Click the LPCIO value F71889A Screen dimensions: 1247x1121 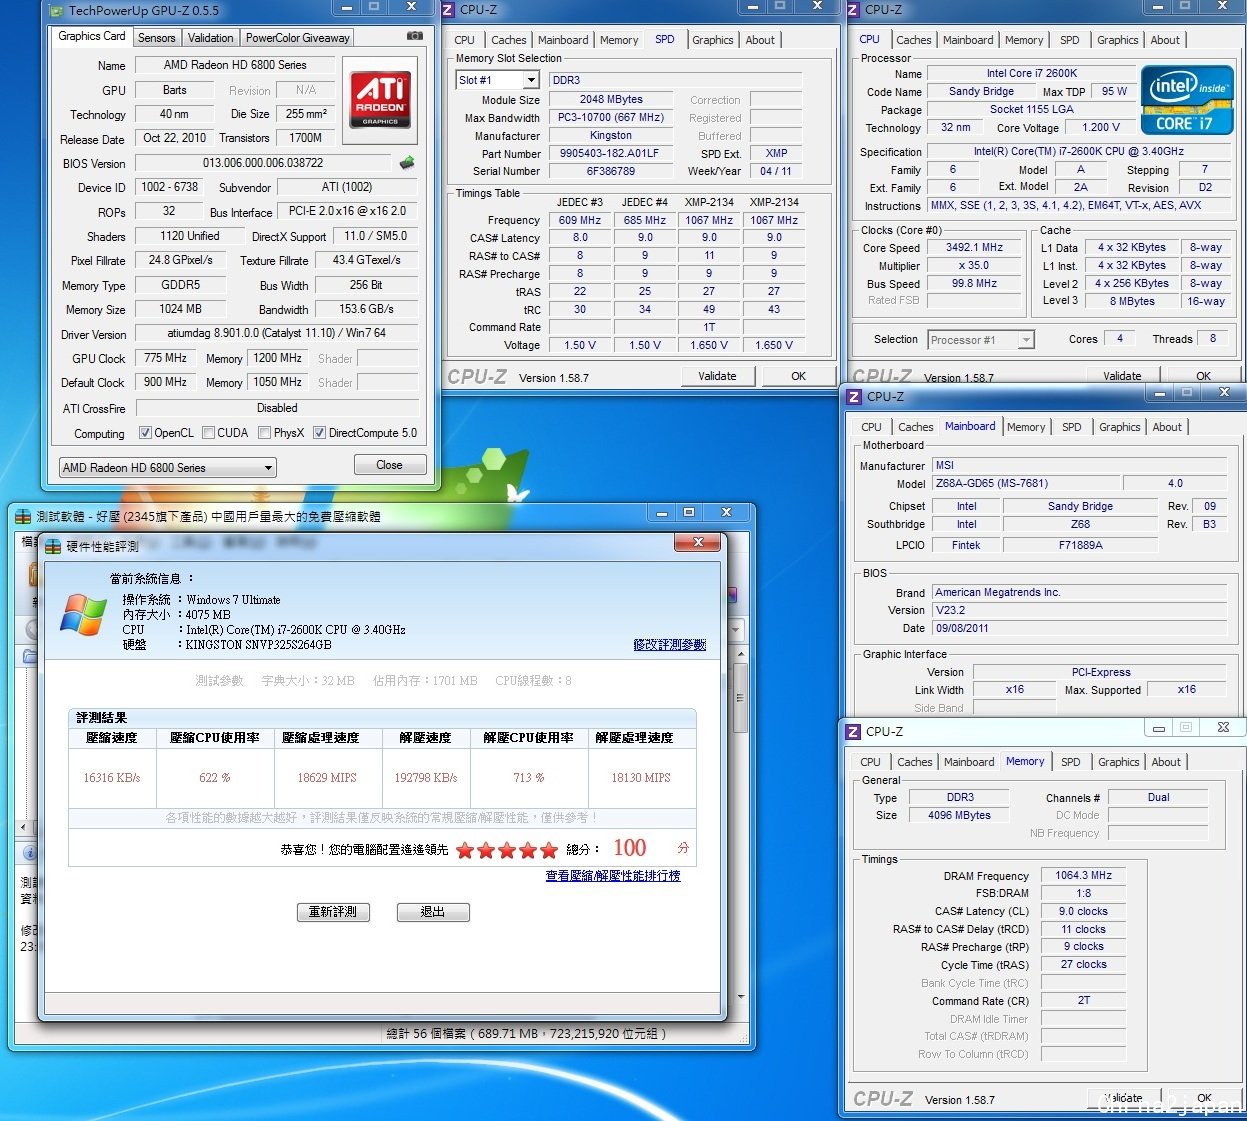click(x=1080, y=545)
